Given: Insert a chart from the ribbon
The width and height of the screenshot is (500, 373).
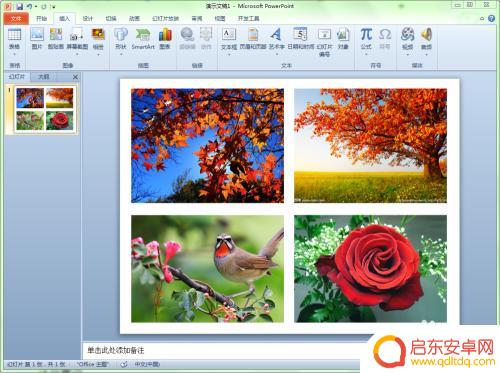Looking at the screenshot, I should click(165, 38).
